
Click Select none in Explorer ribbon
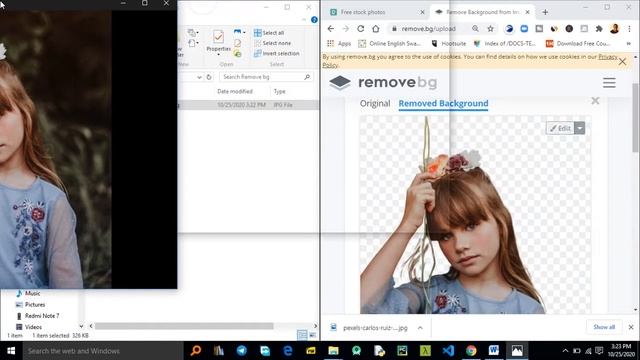[x=273, y=43]
